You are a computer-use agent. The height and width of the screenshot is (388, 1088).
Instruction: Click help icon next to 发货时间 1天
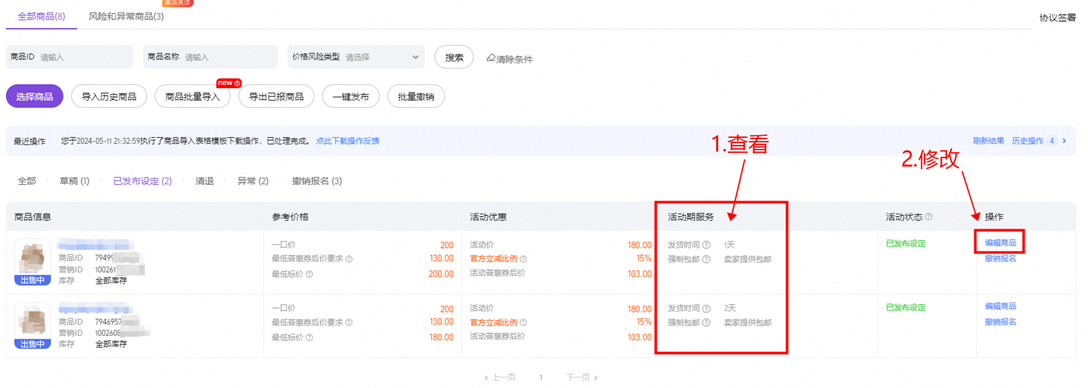click(x=706, y=245)
